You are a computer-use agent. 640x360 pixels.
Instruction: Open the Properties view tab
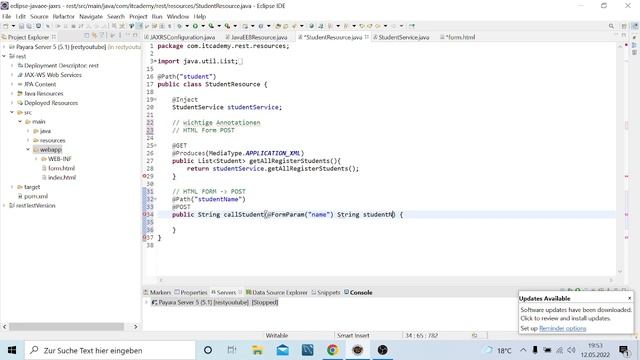[191, 292]
